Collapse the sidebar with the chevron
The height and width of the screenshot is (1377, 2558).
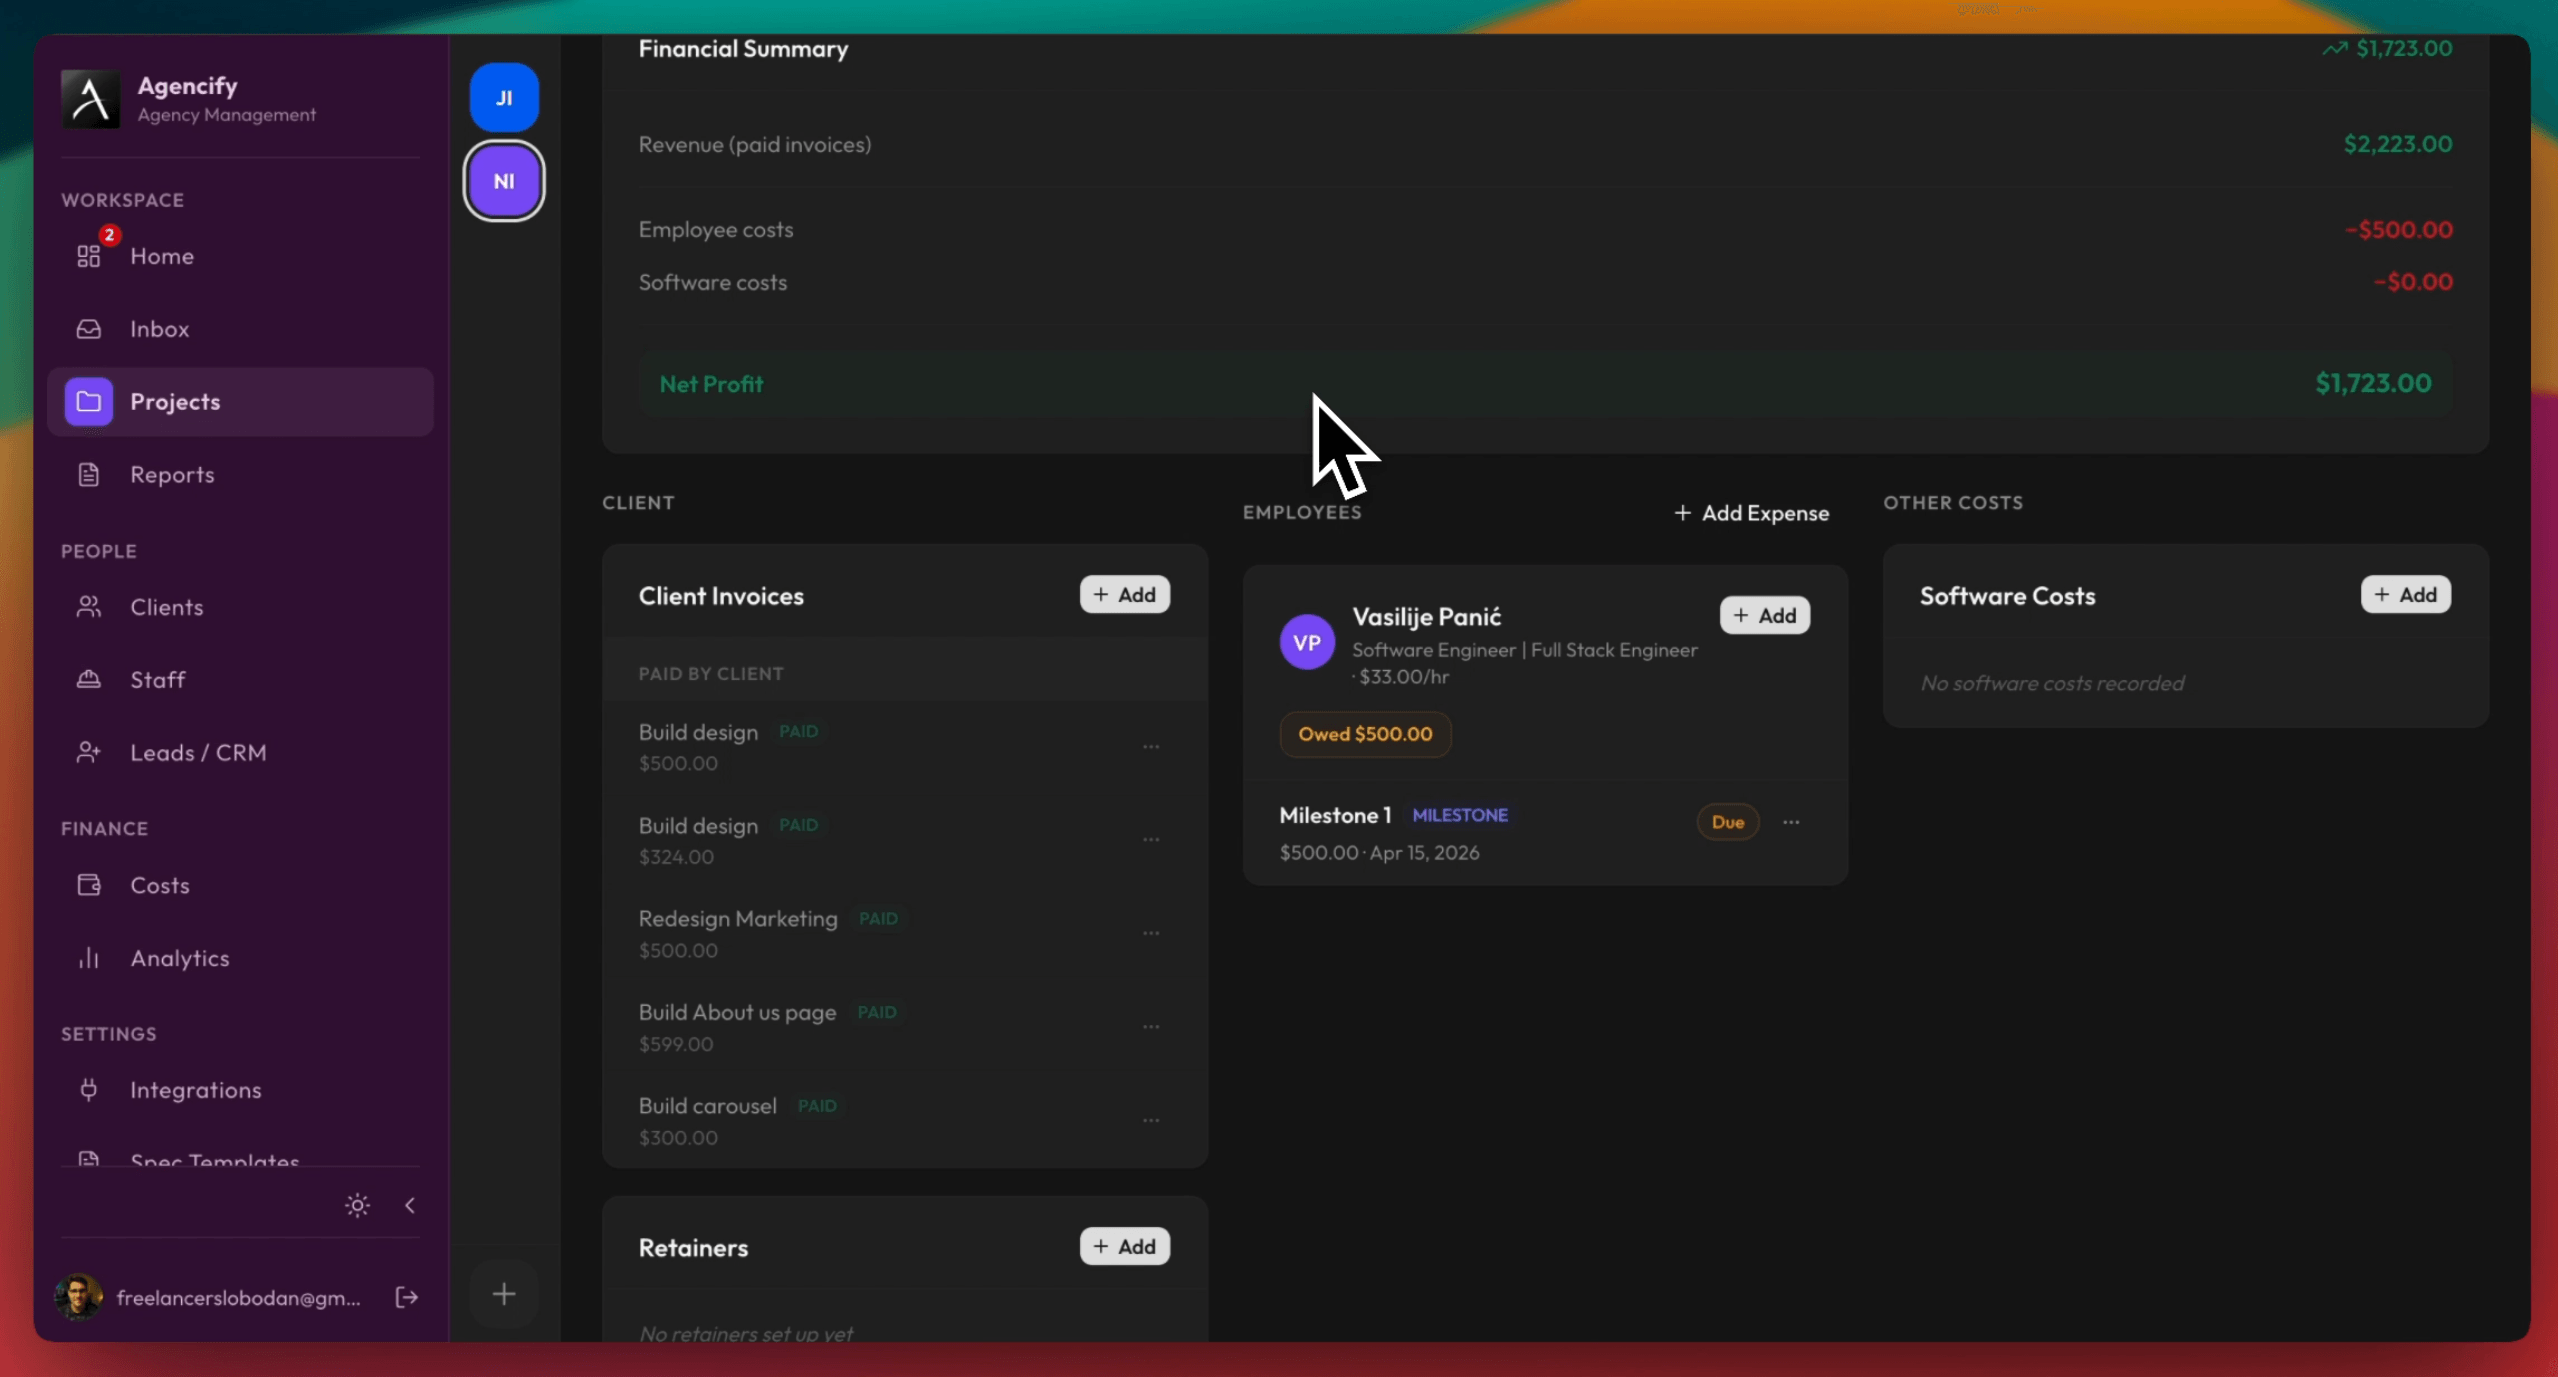tap(411, 1205)
